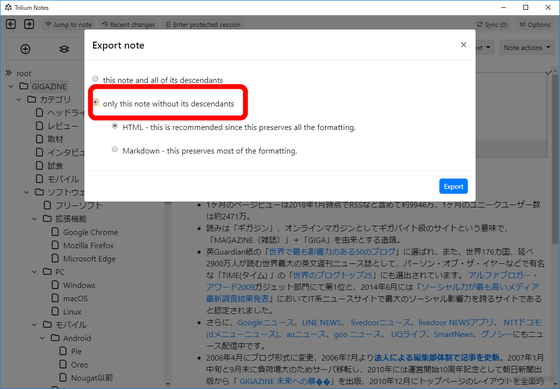Select the macOS note
Image resolution: width=560 pixels, height=389 pixels.
(75, 298)
